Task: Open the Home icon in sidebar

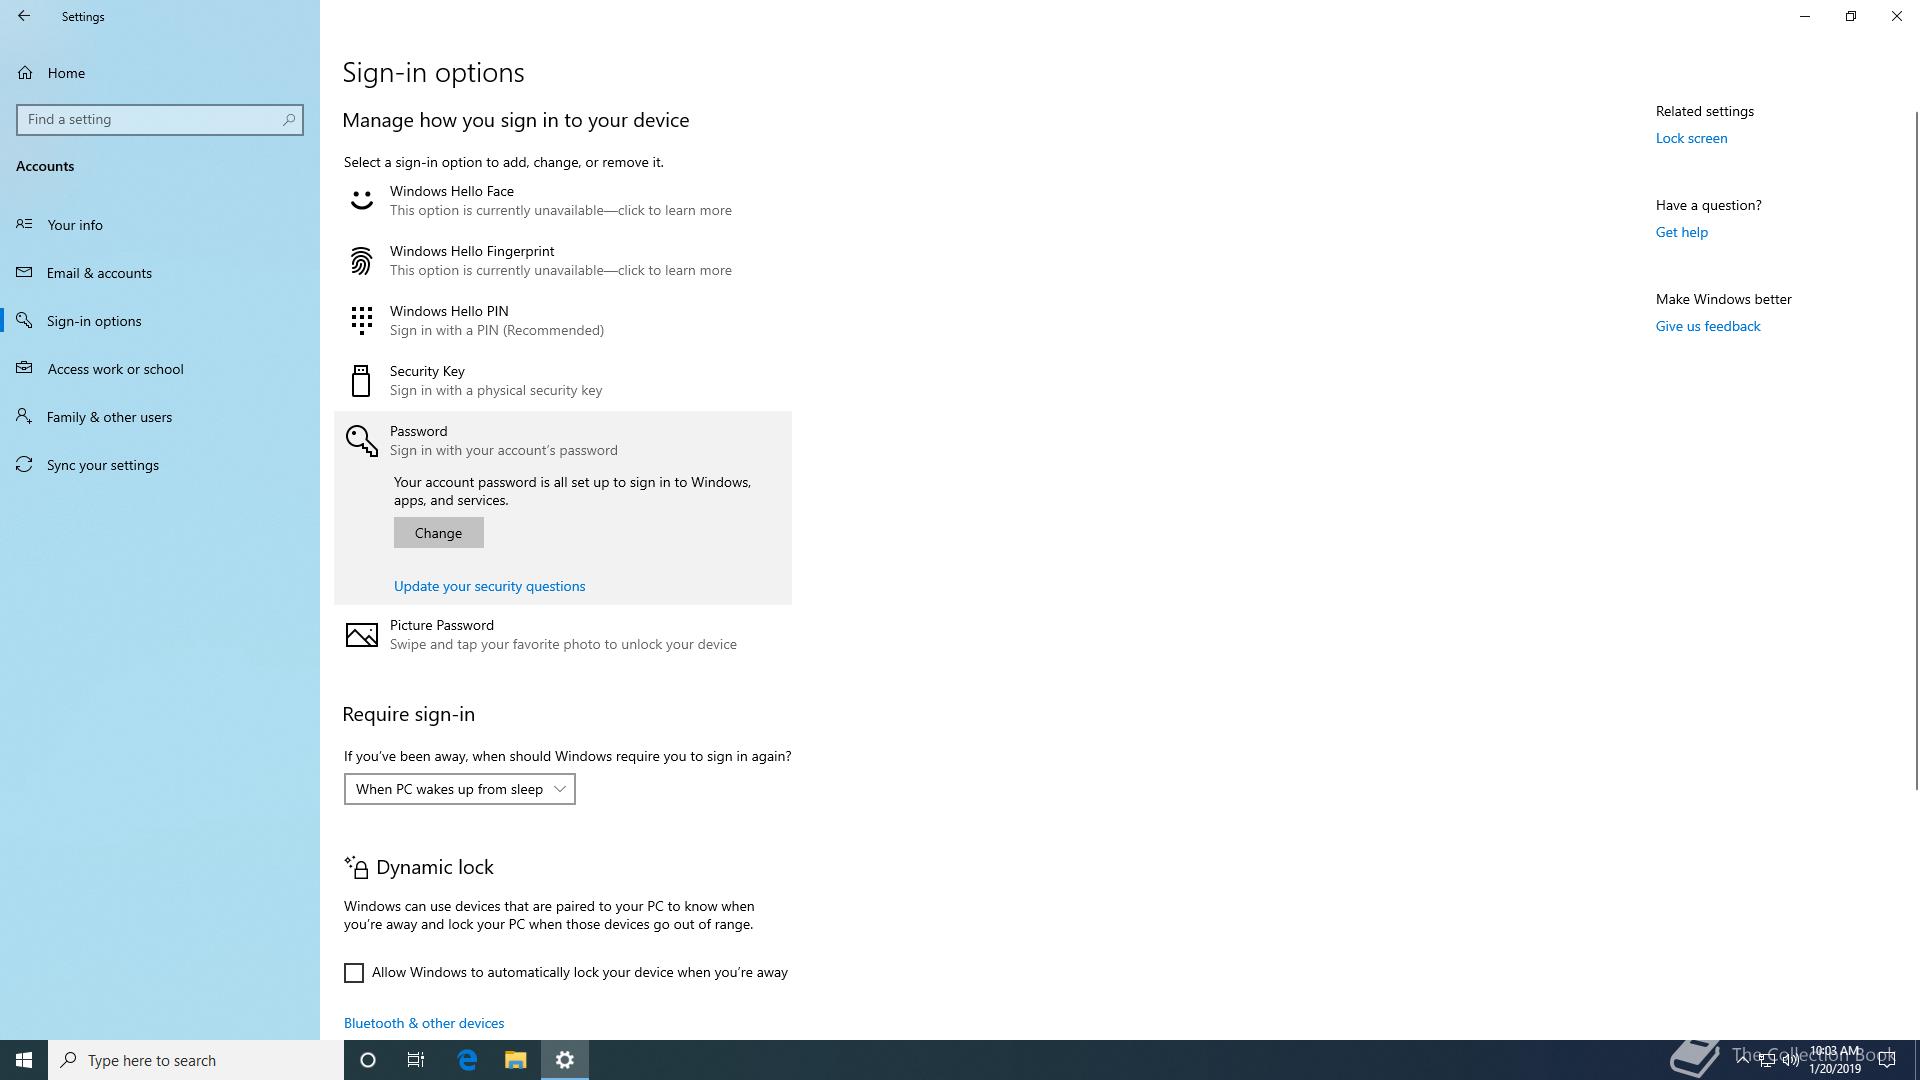Action: (25, 73)
